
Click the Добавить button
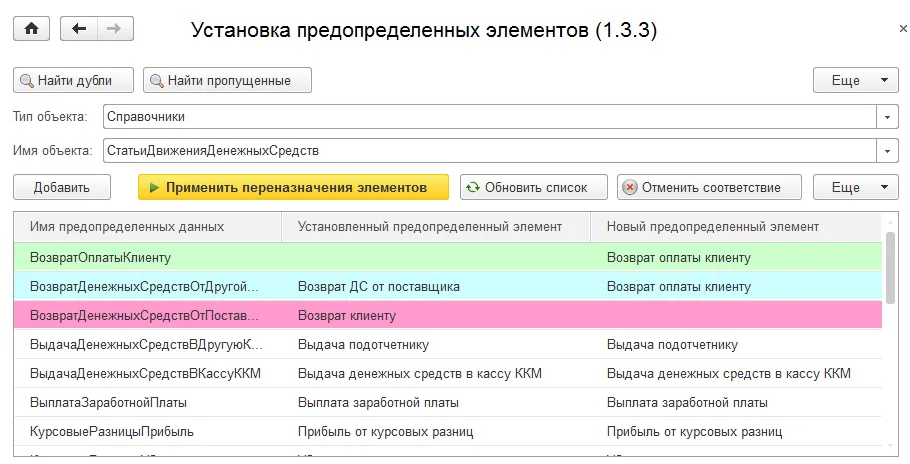62,187
